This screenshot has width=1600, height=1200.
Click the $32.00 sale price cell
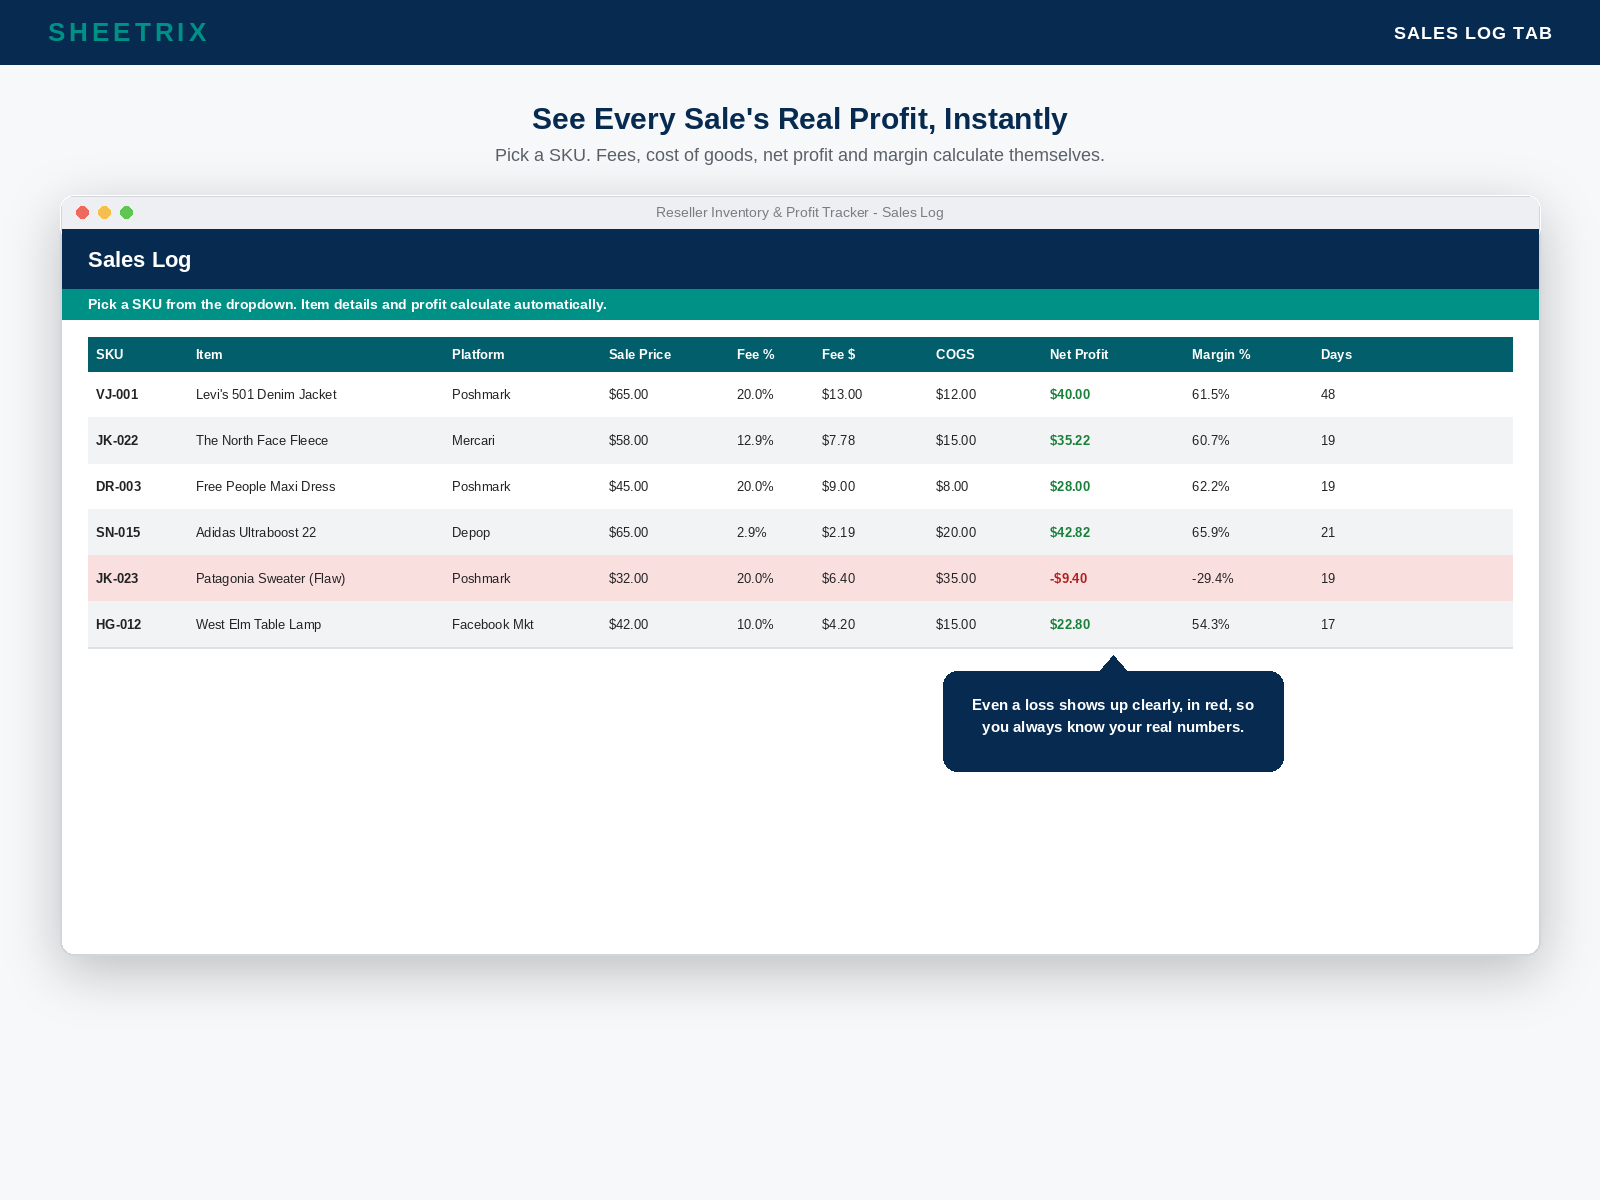(x=628, y=578)
